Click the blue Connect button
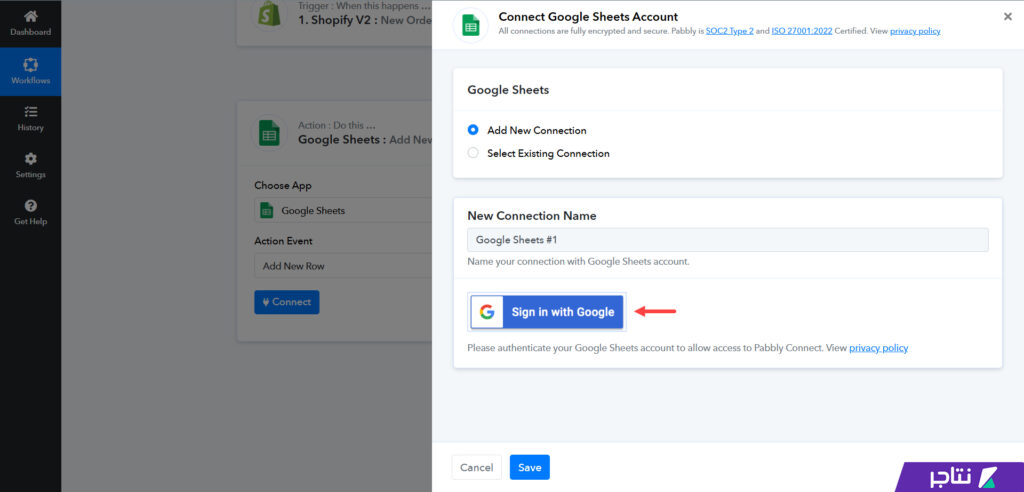1024x492 pixels. point(287,302)
